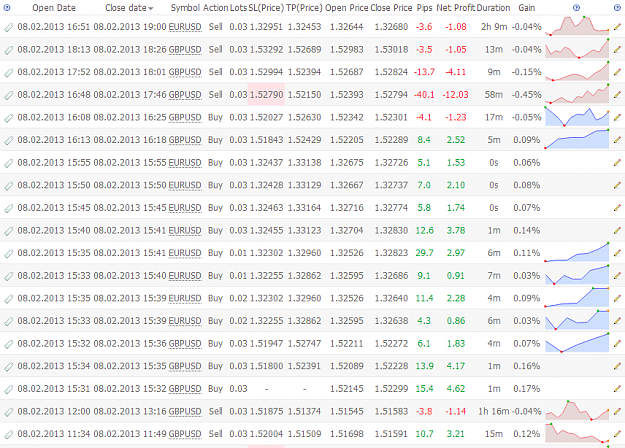Open the mini chart for the 3.21 trade
Screen dimensions: 625x448
(577, 433)
